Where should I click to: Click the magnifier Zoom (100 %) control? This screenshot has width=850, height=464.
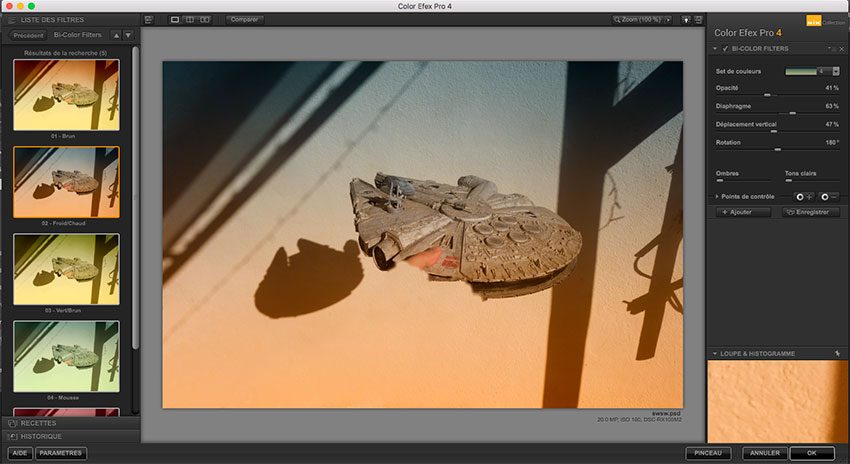(638, 20)
